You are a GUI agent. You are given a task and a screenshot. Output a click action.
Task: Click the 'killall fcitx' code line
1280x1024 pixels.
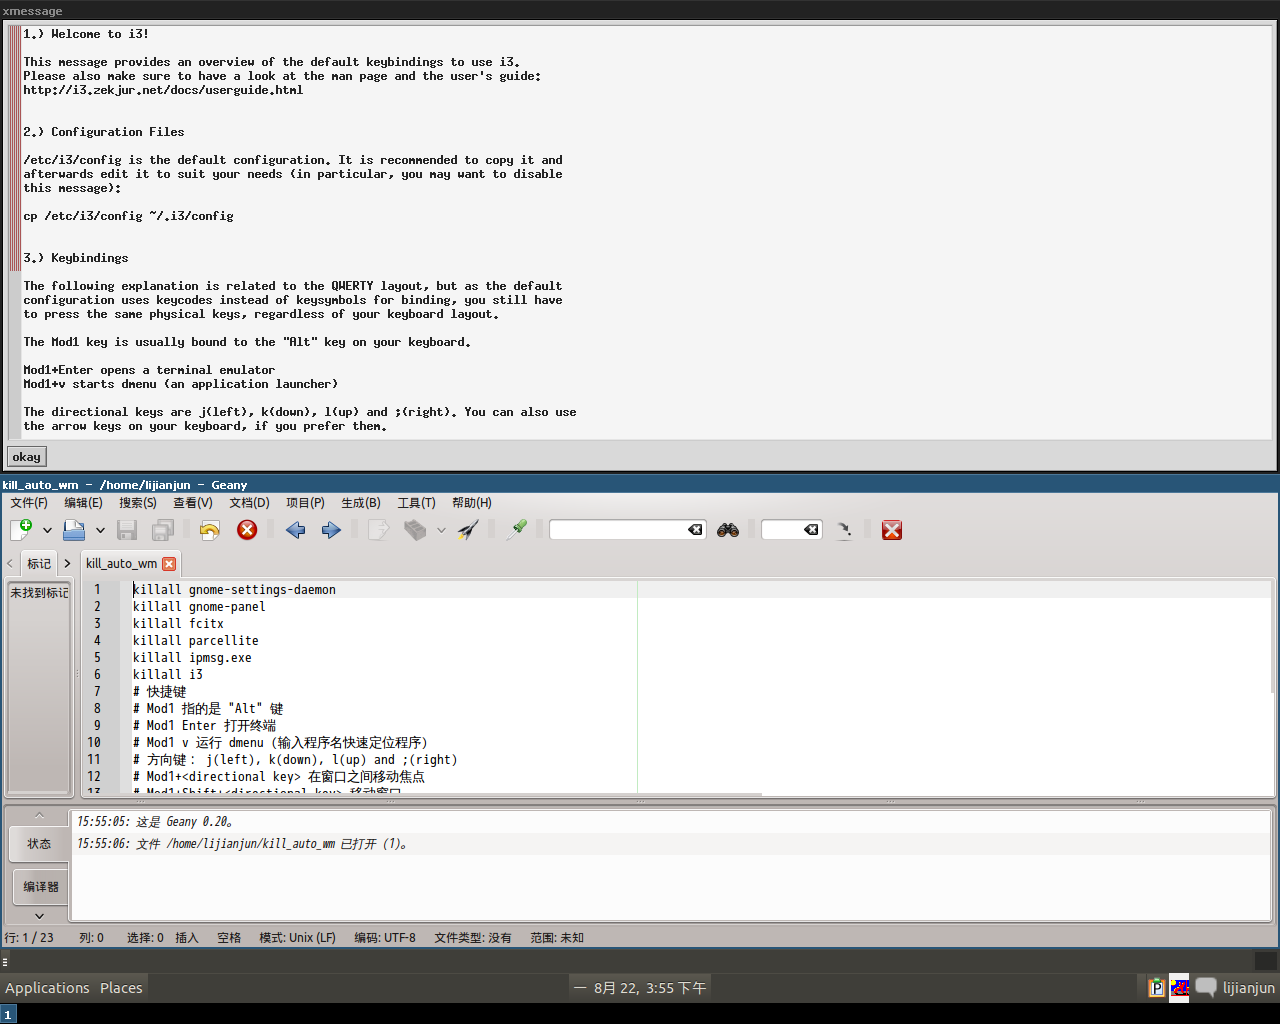click(x=178, y=624)
